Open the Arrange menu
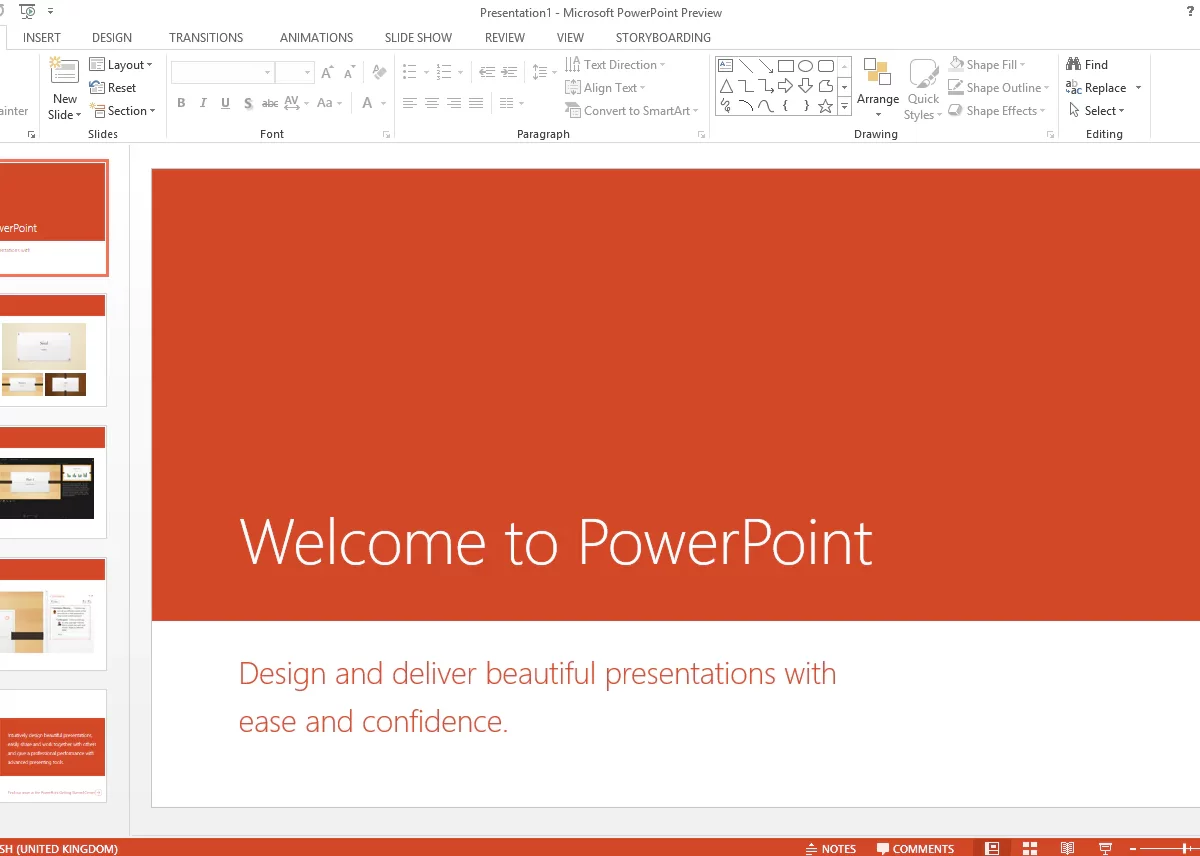 coord(878,87)
